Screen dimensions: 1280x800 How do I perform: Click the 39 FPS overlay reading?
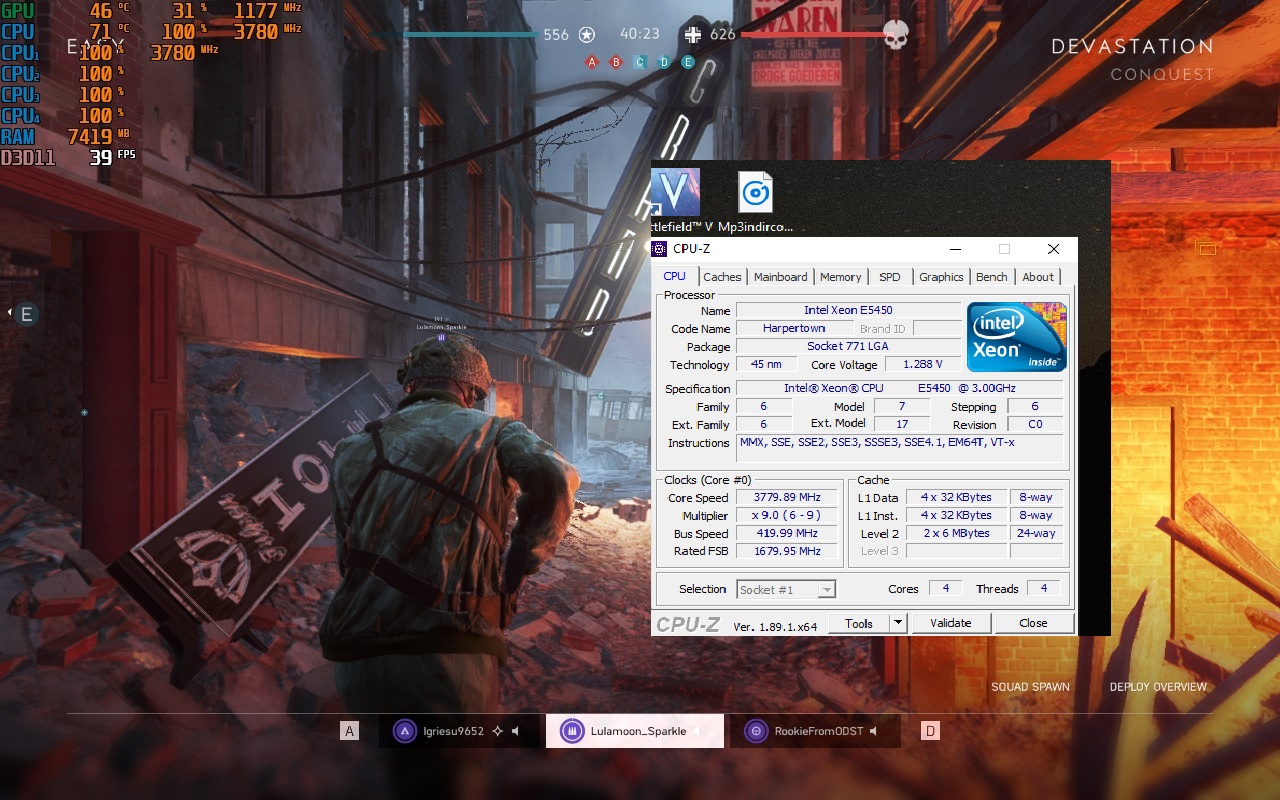tap(112, 157)
